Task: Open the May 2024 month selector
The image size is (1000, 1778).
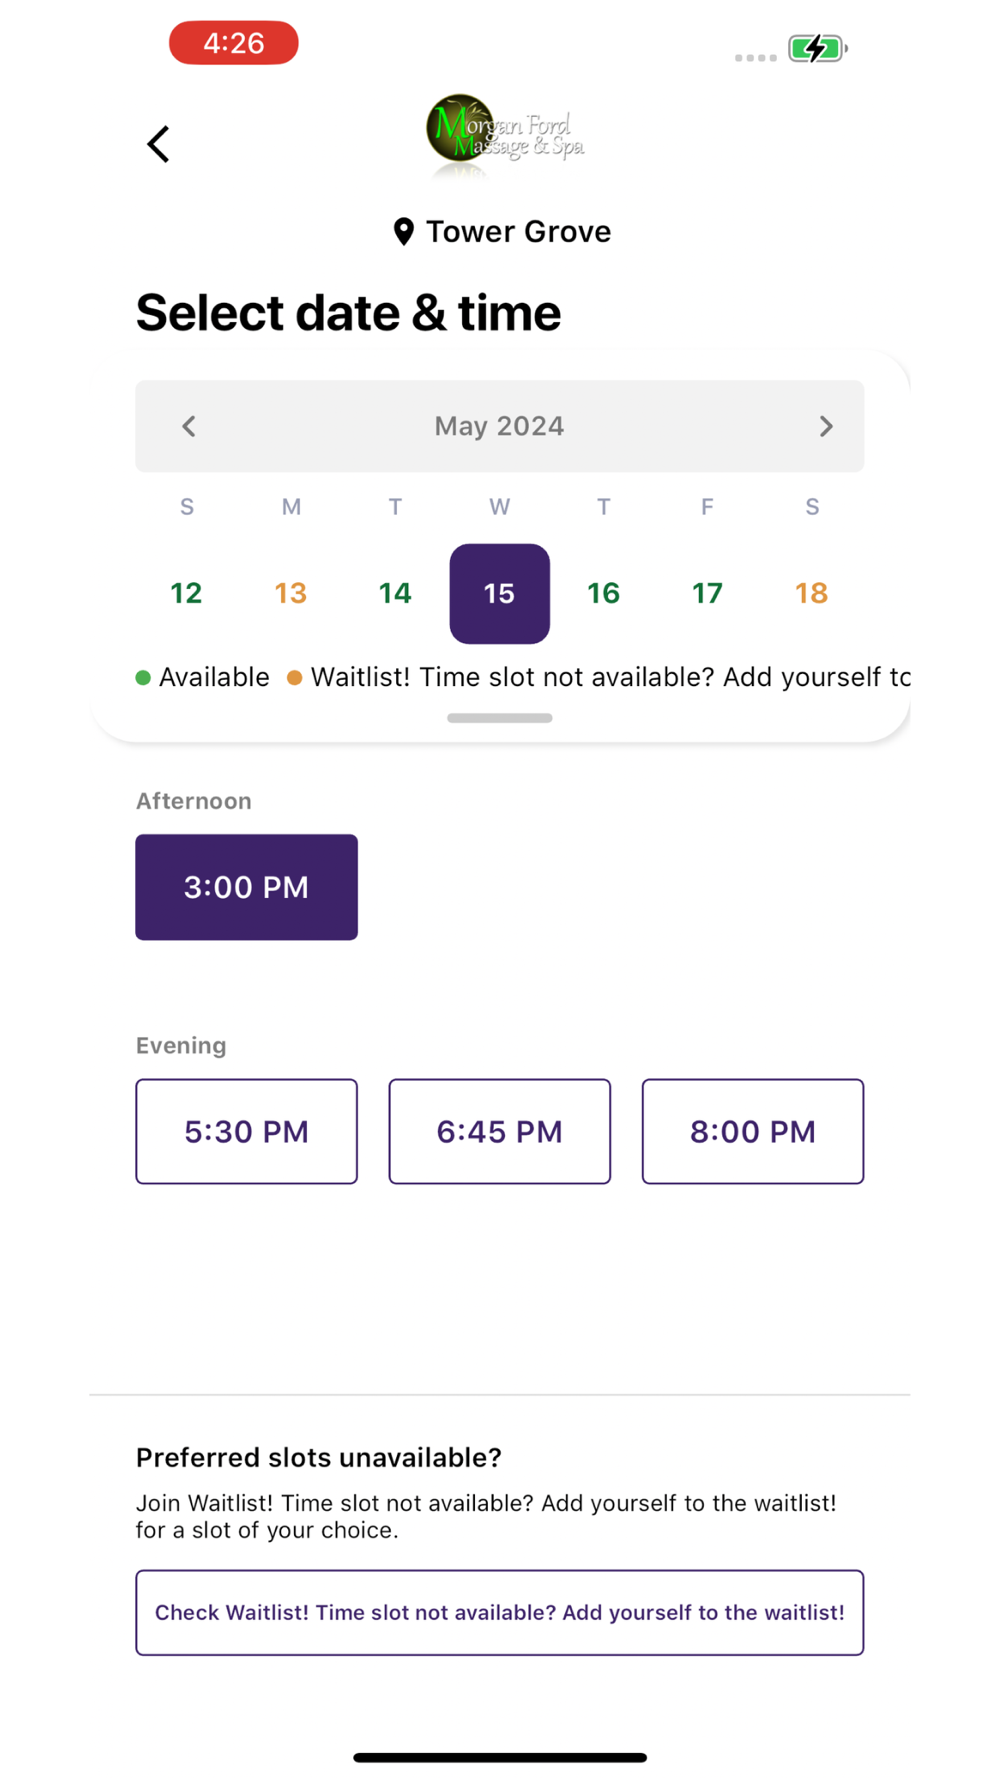Action: [x=500, y=427]
